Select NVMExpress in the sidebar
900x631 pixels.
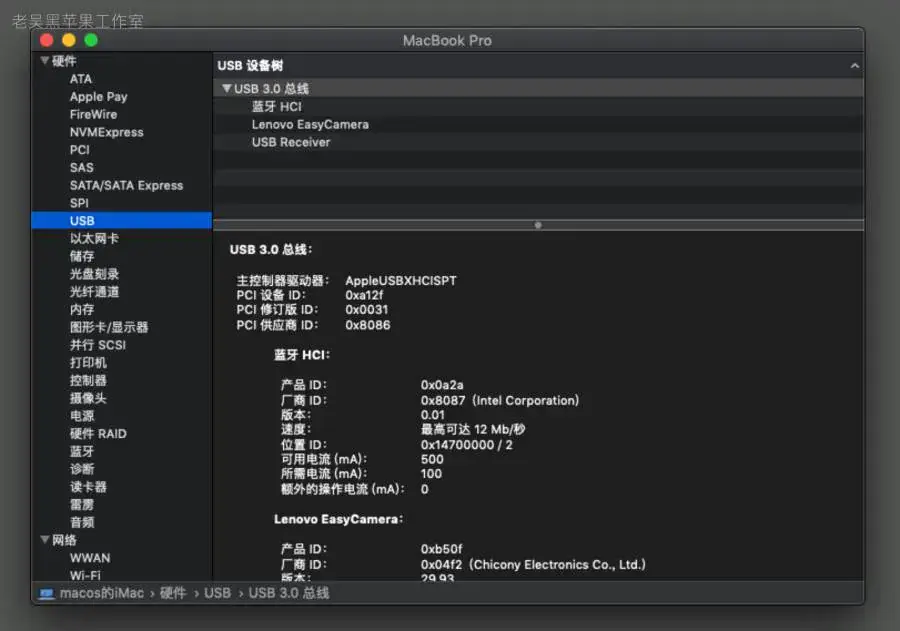pos(107,132)
